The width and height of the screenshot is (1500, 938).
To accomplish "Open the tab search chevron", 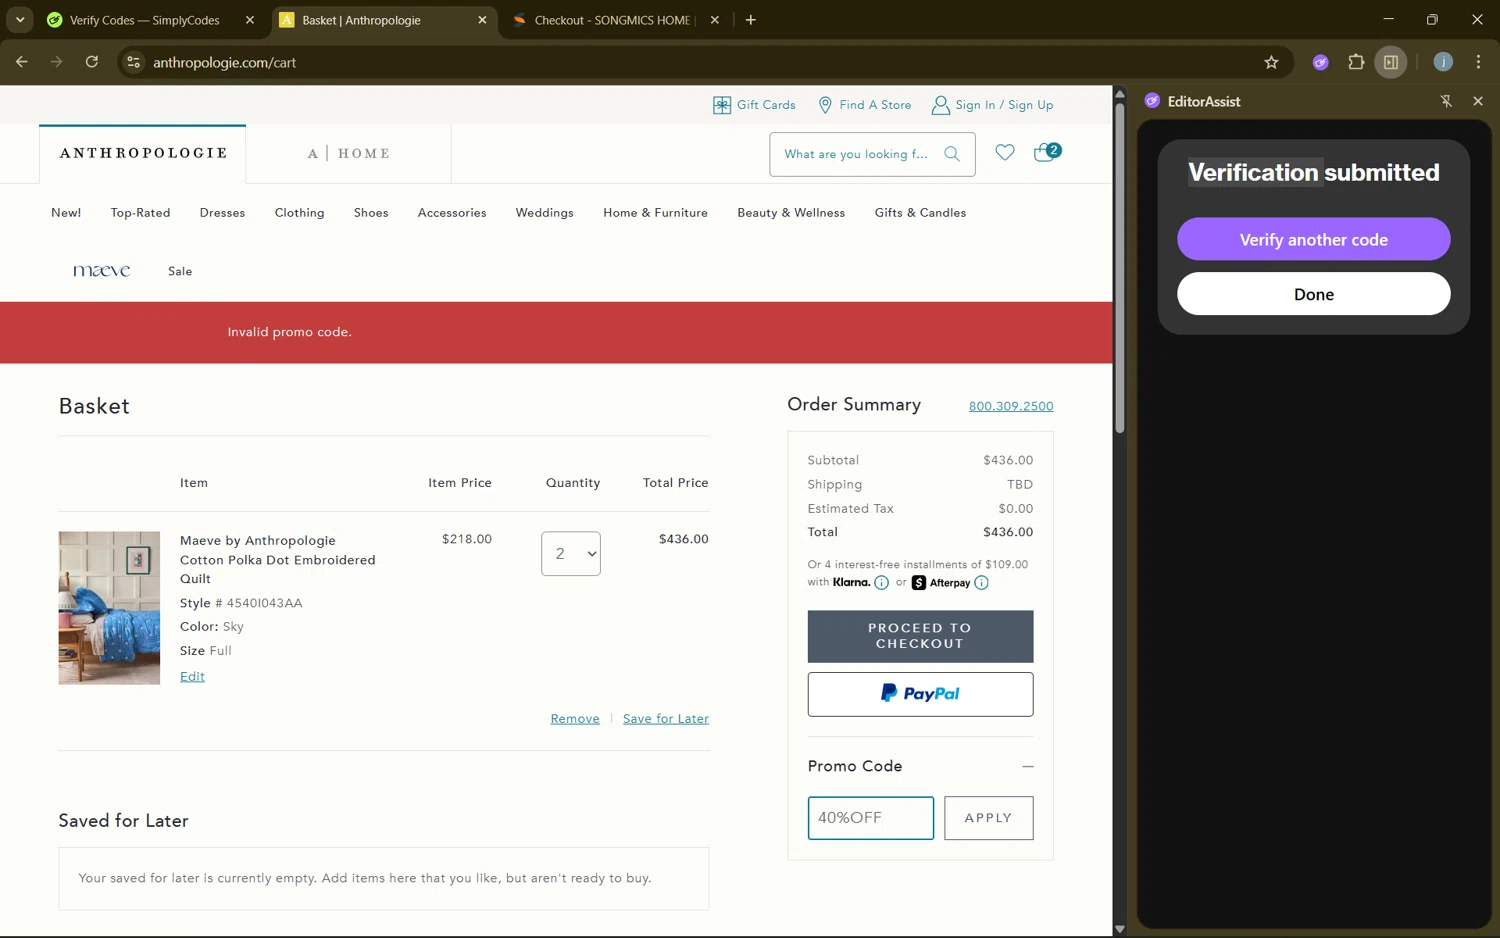I will pos(20,20).
